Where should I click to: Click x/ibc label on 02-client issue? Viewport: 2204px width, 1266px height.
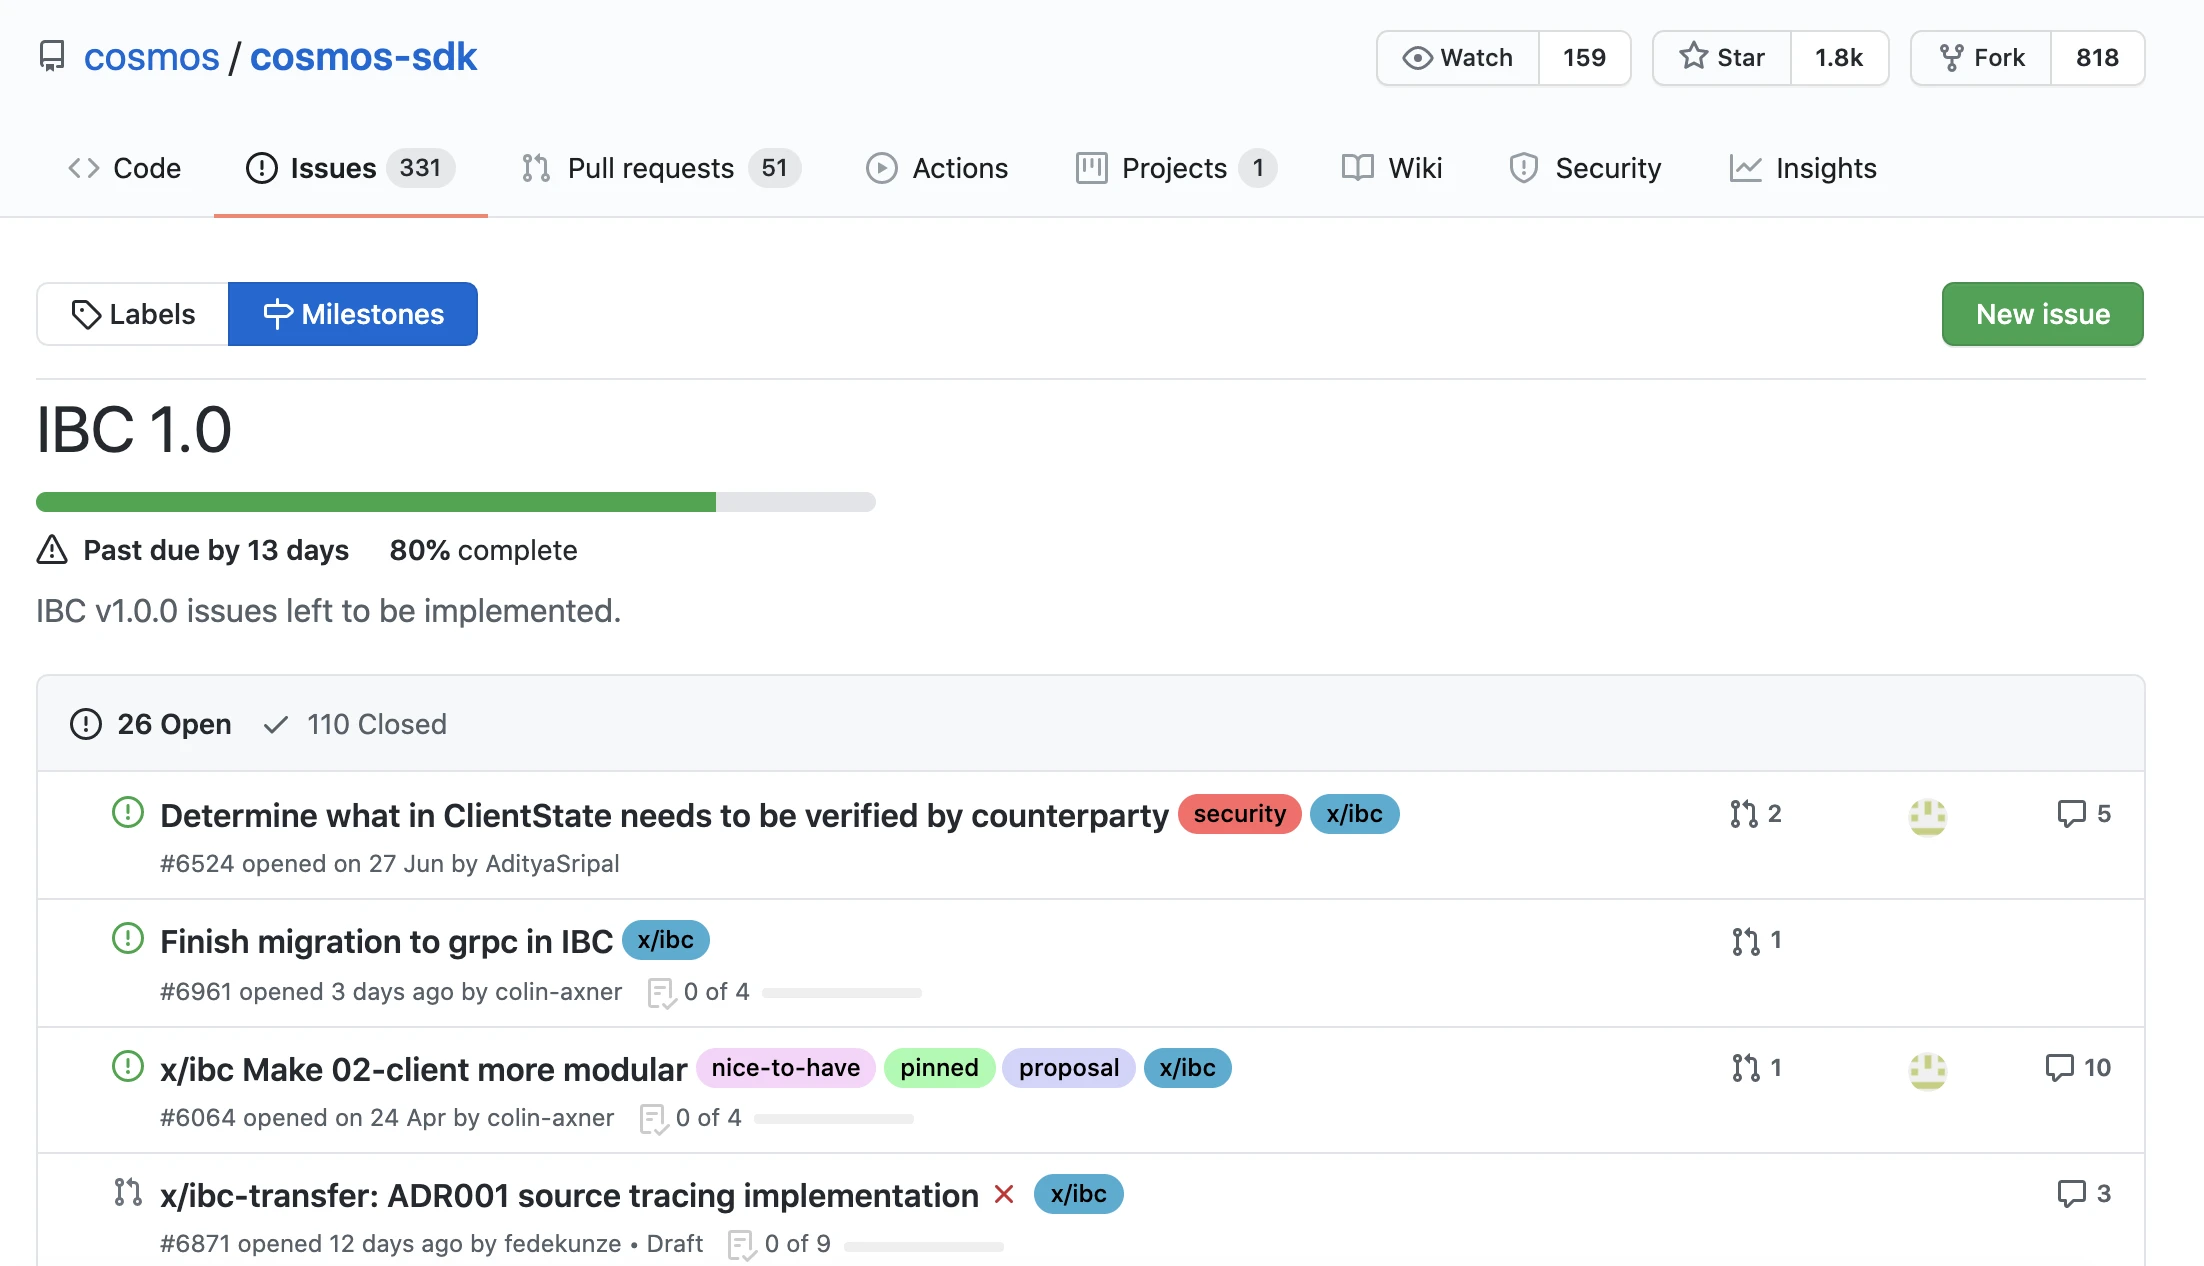pyautogui.click(x=1188, y=1068)
